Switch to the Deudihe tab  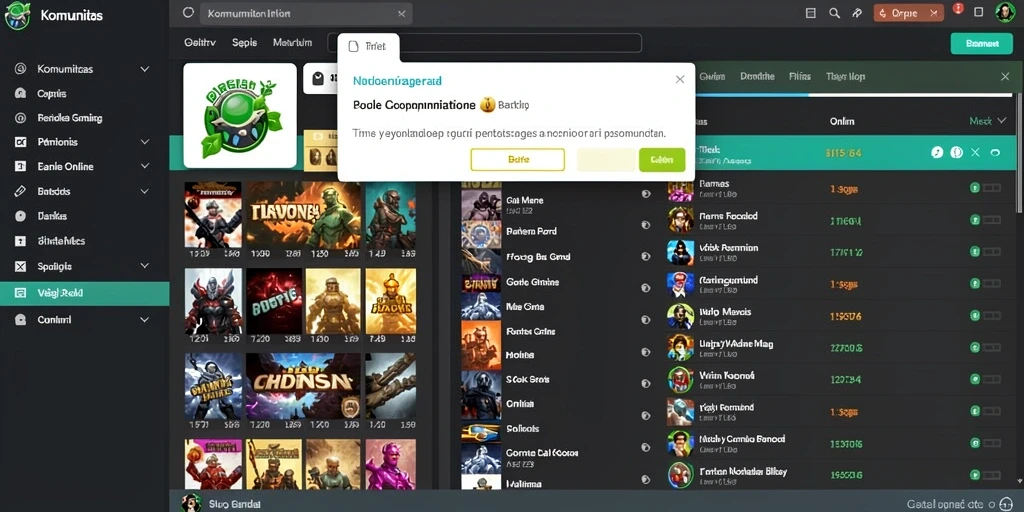pos(757,76)
